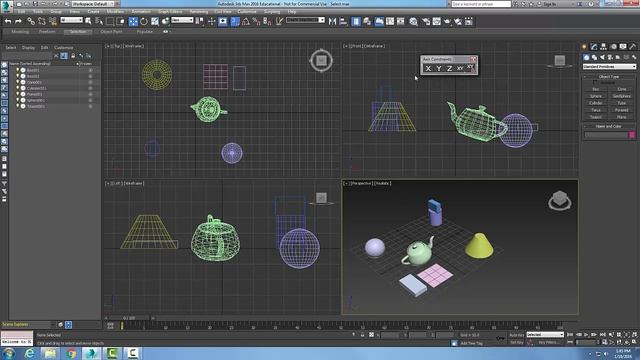Open the Rendering menu
Image resolution: width=640 pixels, height=360 pixels.
tap(199, 11)
